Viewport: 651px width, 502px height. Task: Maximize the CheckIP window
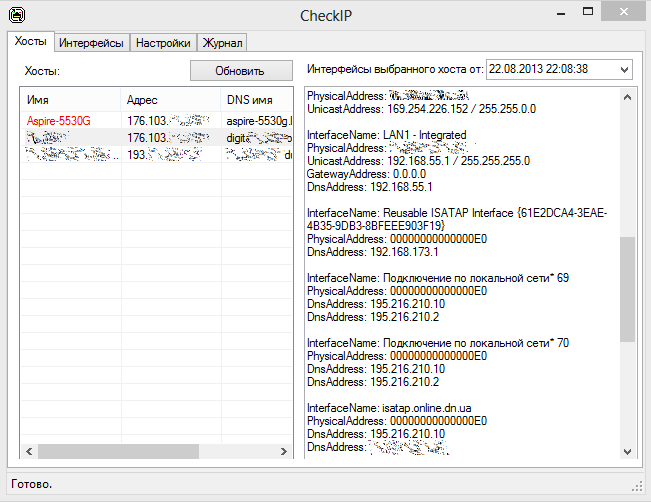587,12
